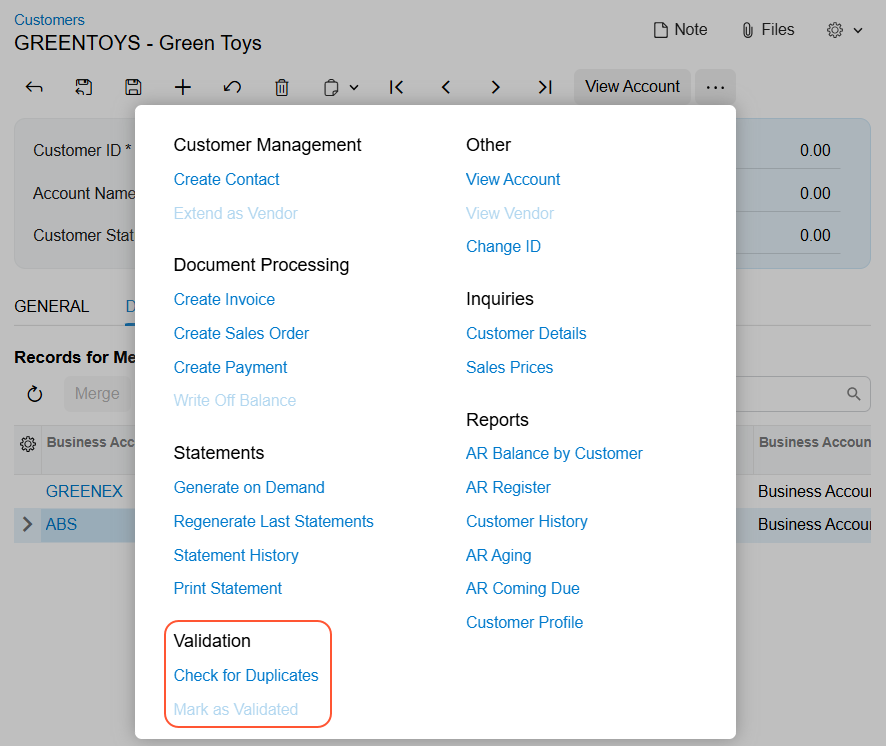Select Generate on Demand statement
The height and width of the screenshot is (746, 886).
click(249, 487)
